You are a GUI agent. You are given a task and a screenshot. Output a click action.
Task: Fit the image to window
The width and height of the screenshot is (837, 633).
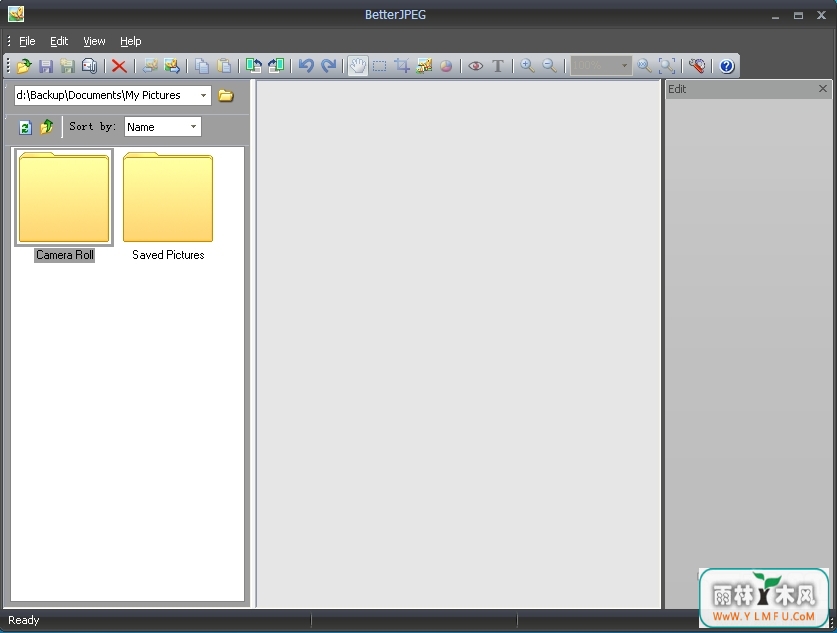pyautogui.click(x=667, y=66)
